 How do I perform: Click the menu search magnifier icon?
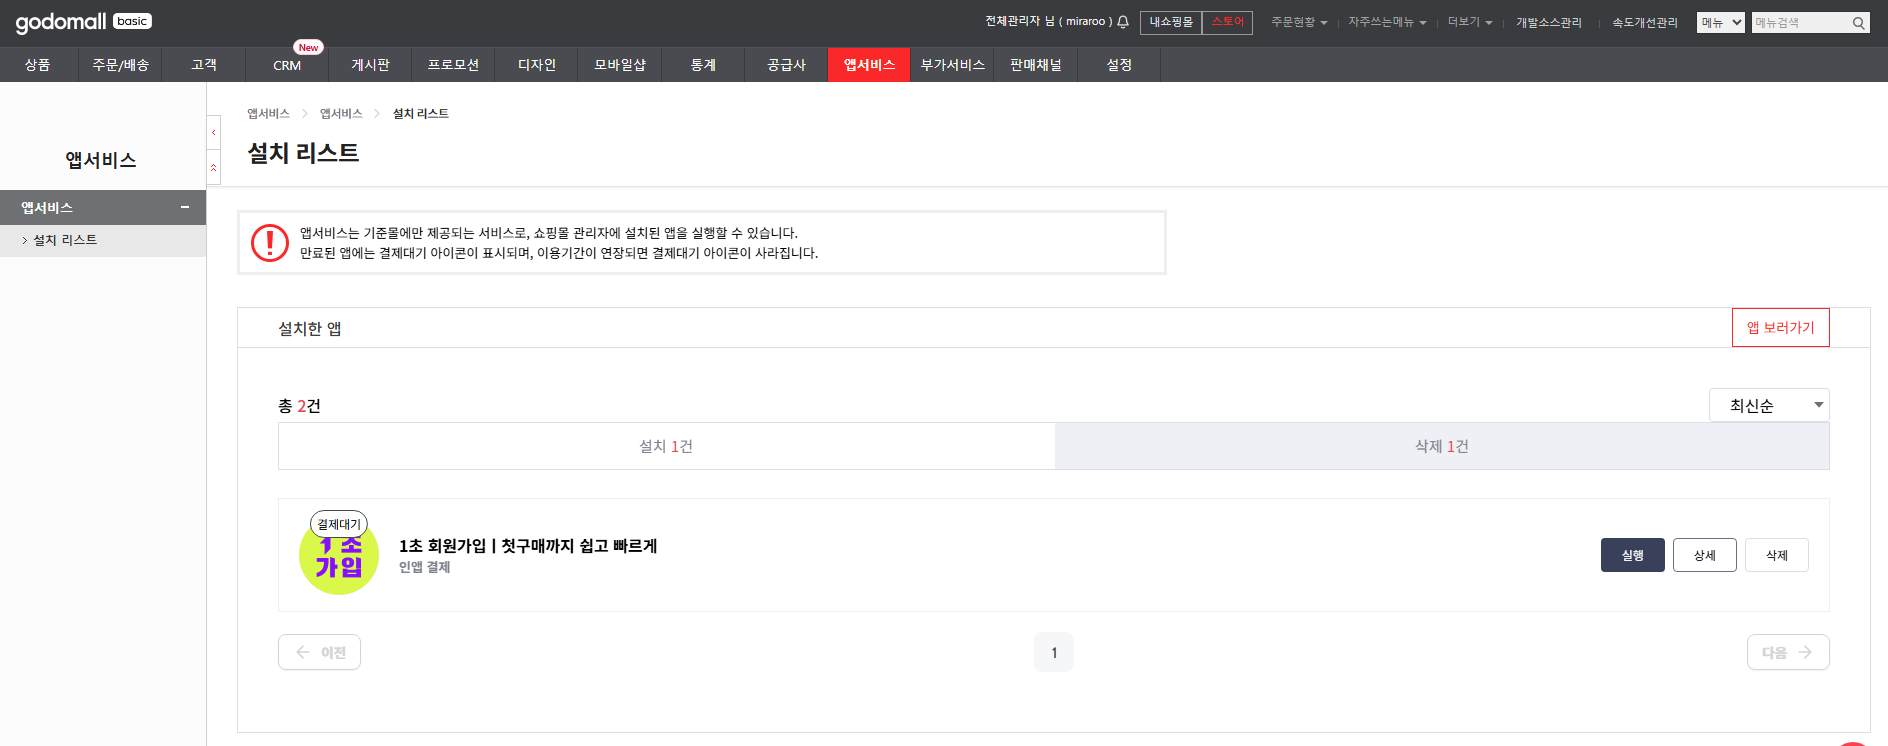pos(1858,22)
